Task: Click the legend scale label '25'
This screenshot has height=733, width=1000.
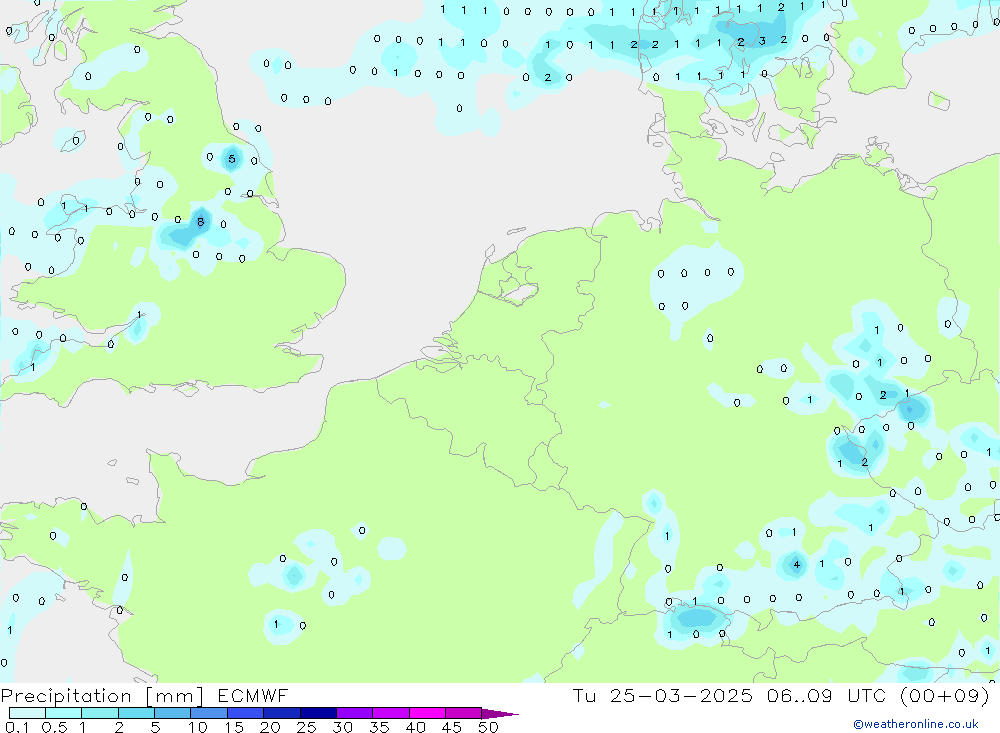Action: [306, 727]
